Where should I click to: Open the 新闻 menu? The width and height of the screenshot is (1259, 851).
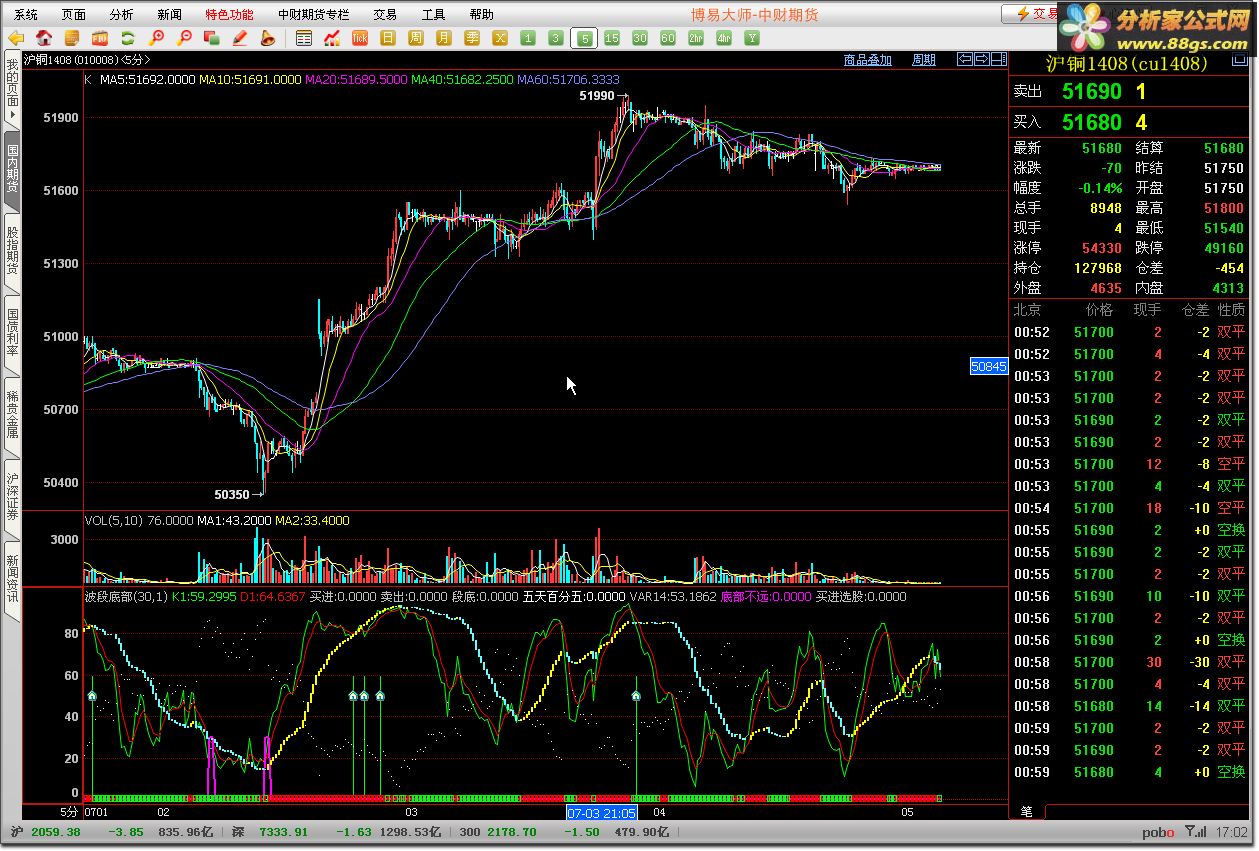tap(170, 14)
